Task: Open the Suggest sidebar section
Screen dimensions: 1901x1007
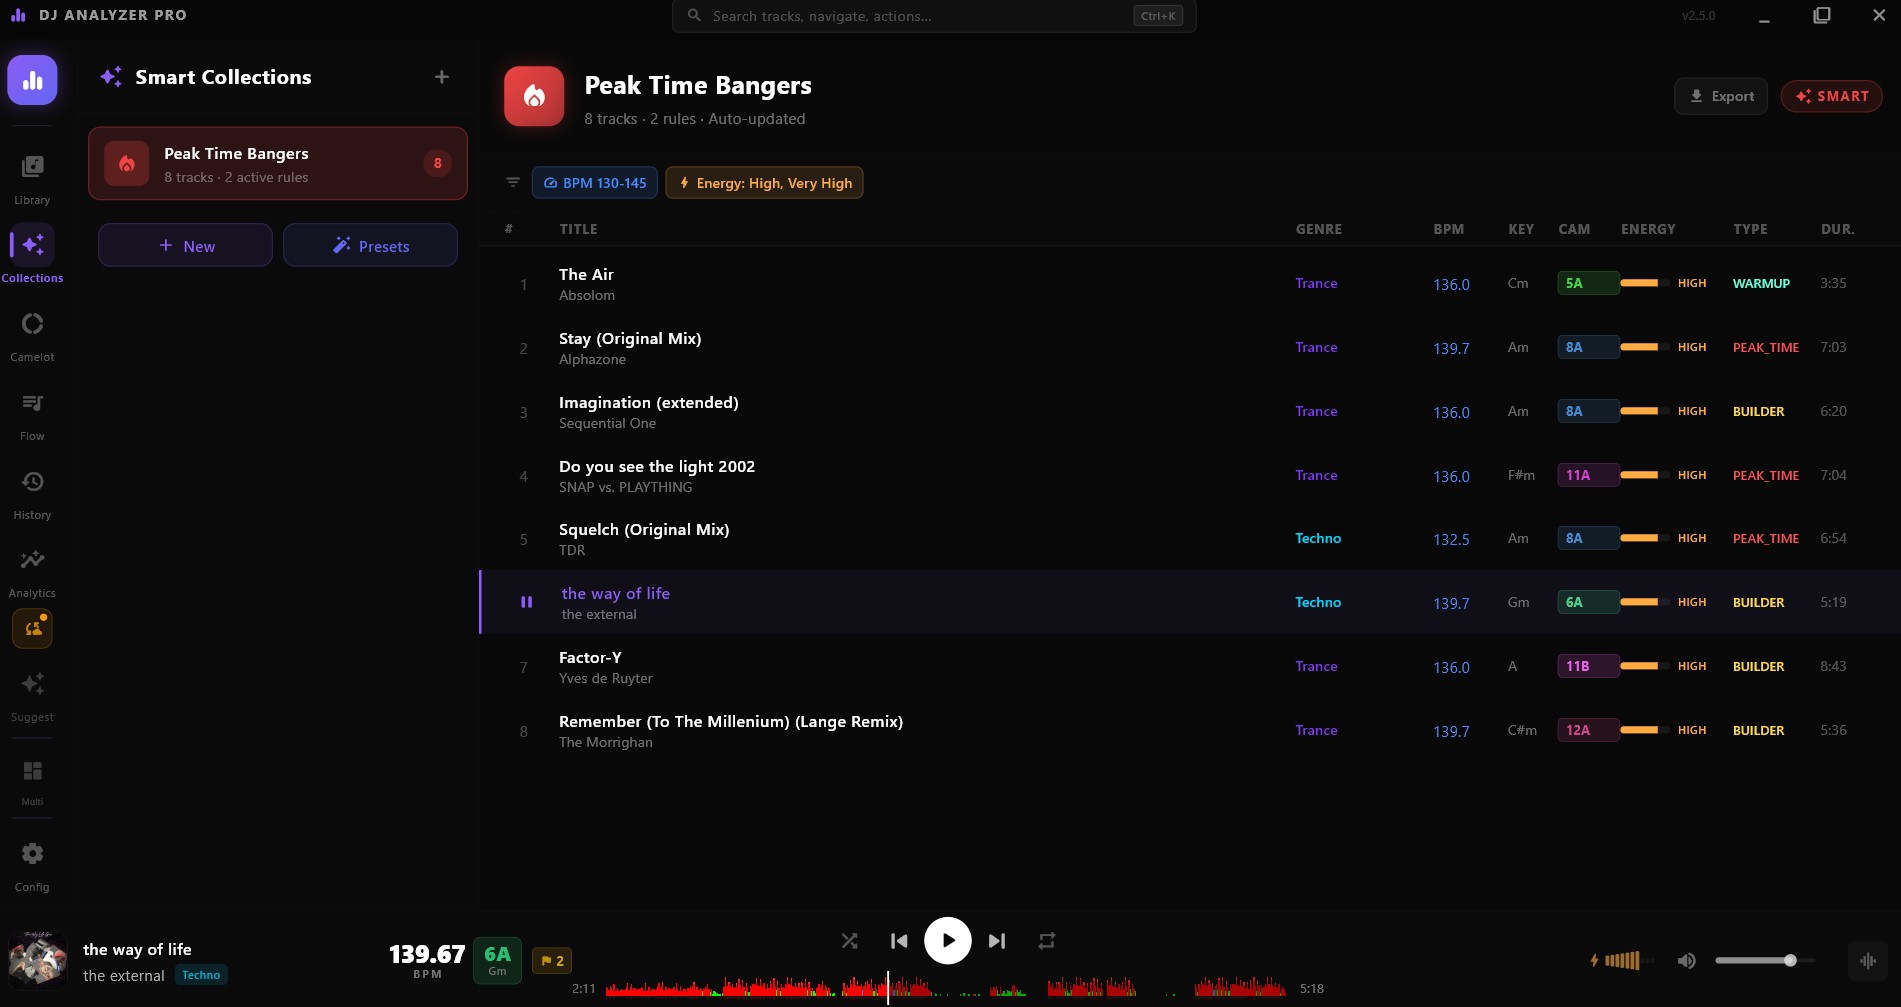Action: [32, 696]
